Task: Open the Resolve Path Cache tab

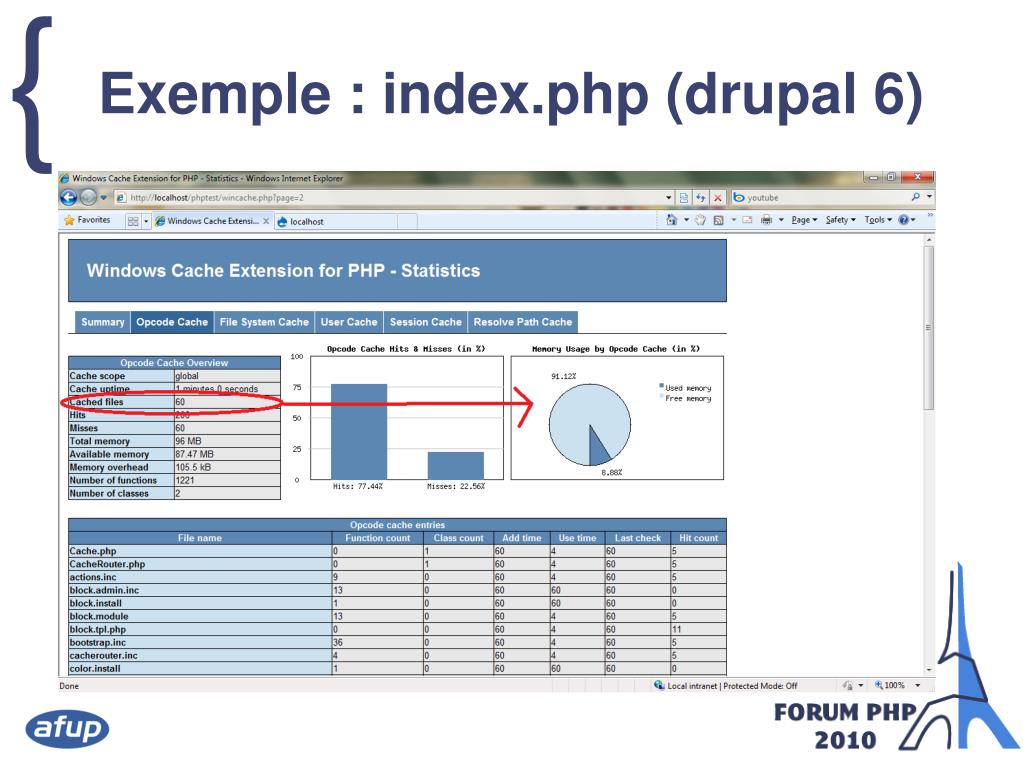Action: tap(523, 322)
